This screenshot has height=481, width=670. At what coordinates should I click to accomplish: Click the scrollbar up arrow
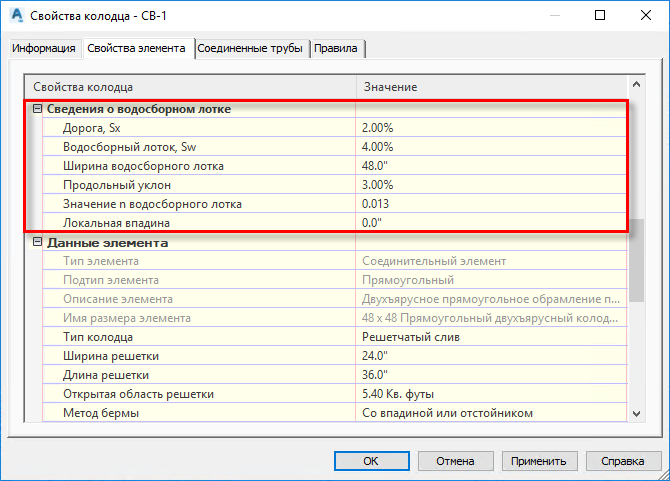(636, 85)
